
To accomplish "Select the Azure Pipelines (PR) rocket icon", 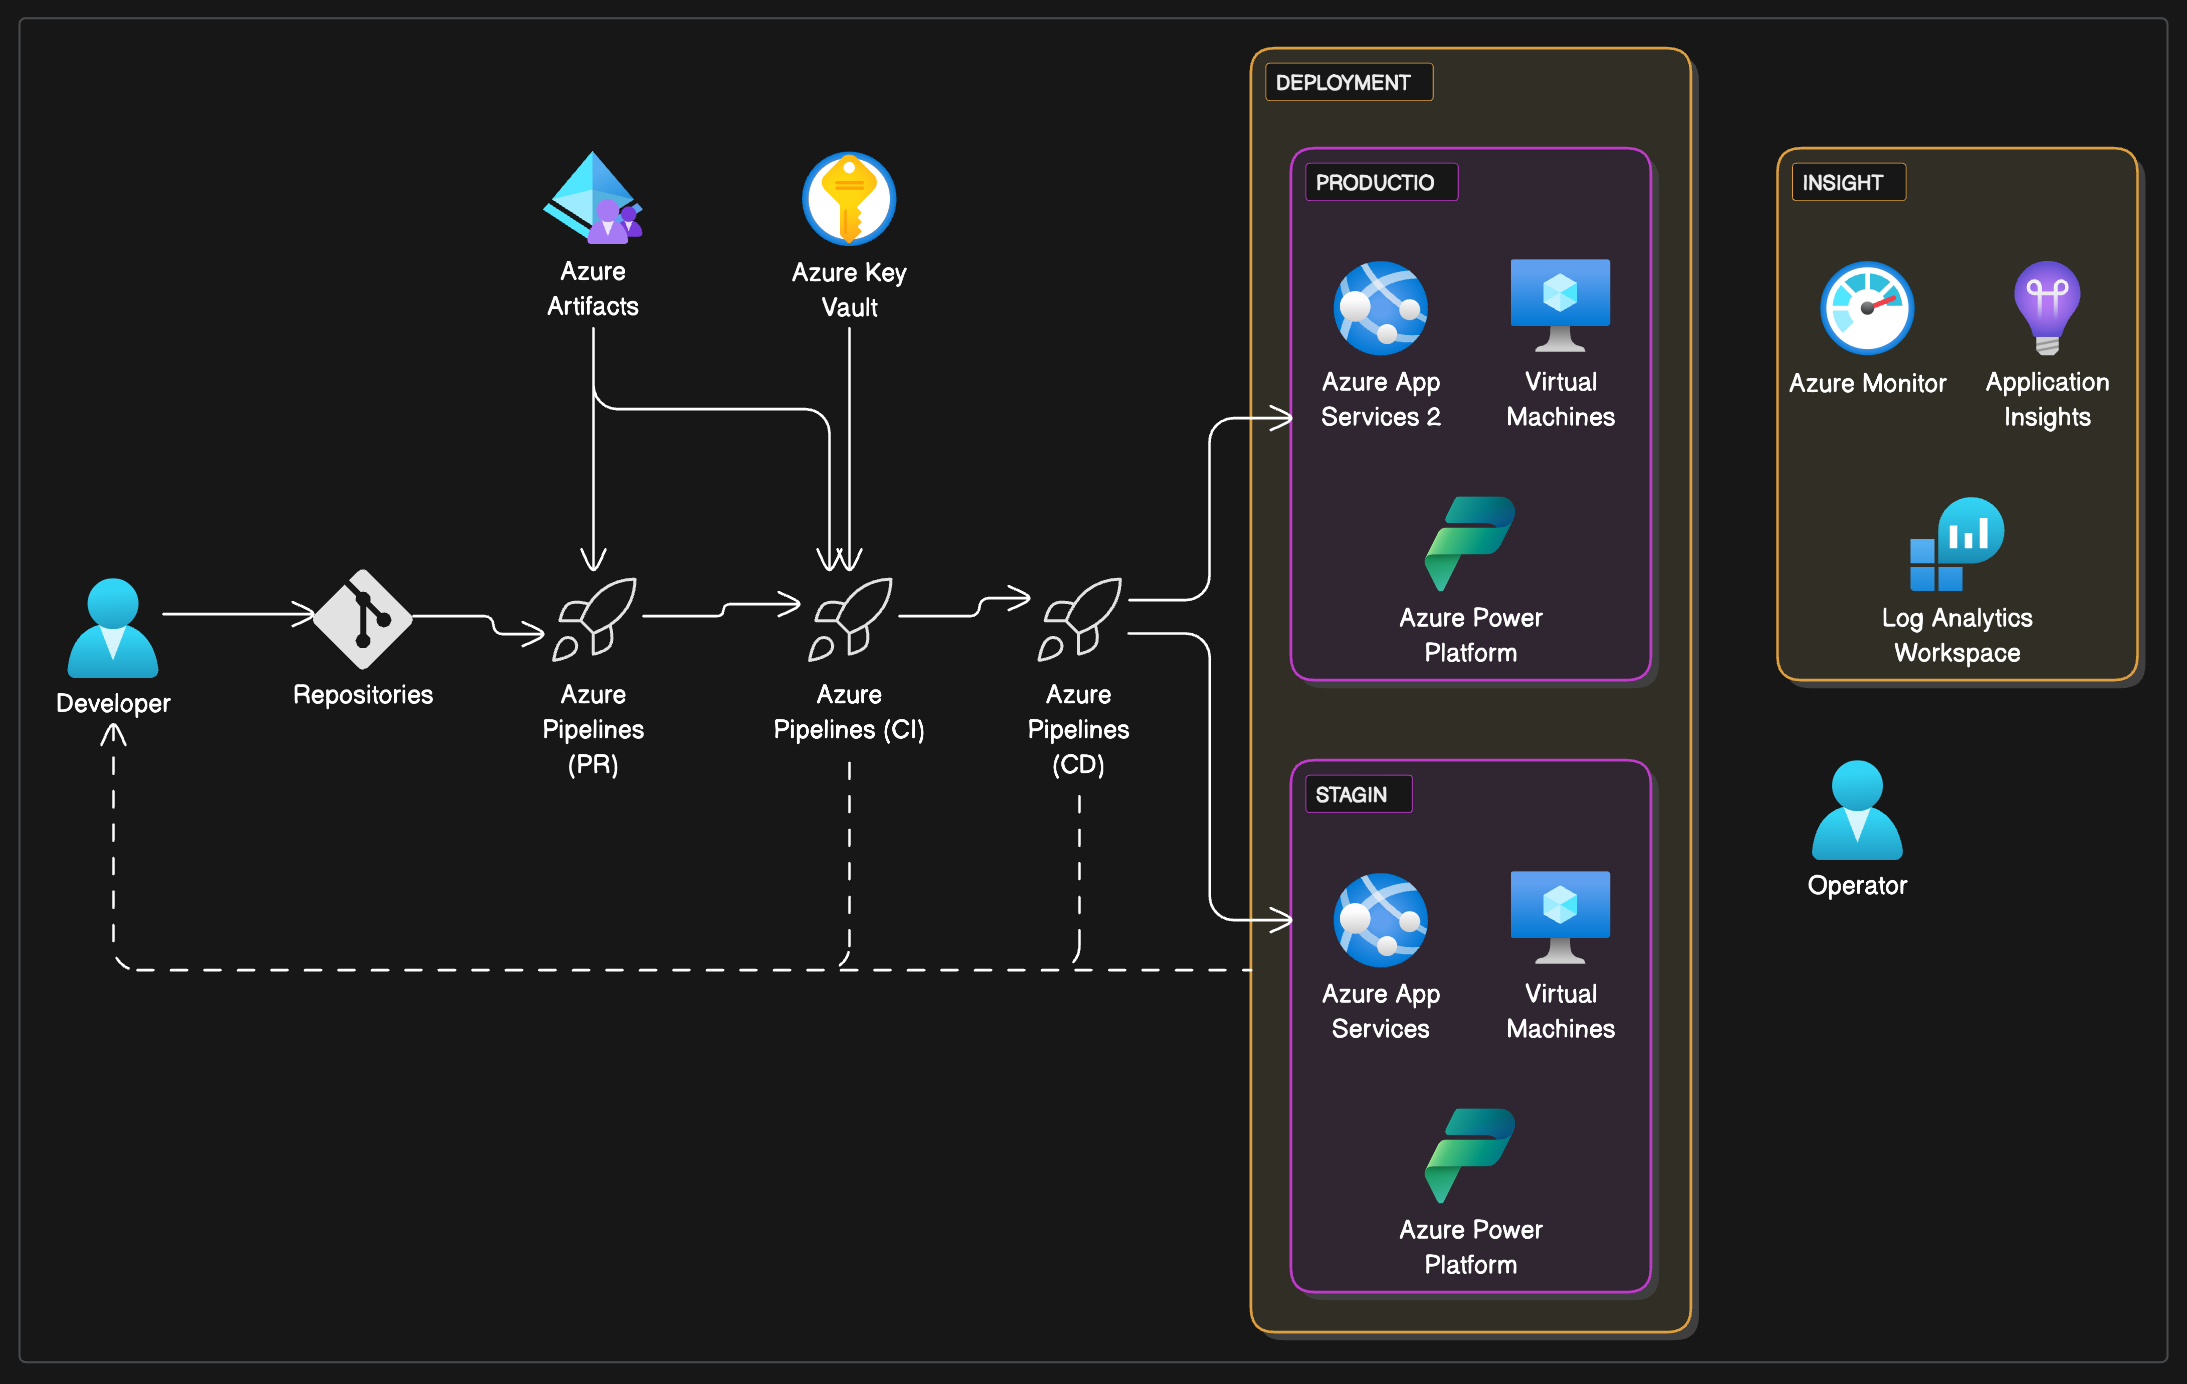I will (594, 620).
